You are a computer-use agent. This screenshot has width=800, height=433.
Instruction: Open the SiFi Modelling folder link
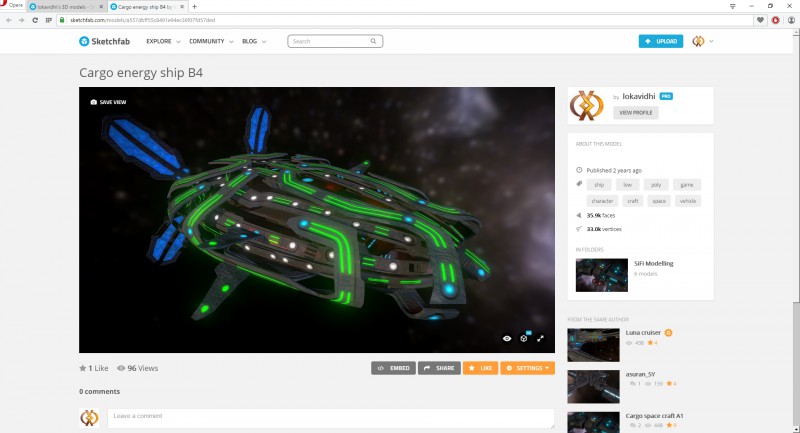(x=654, y=264)
